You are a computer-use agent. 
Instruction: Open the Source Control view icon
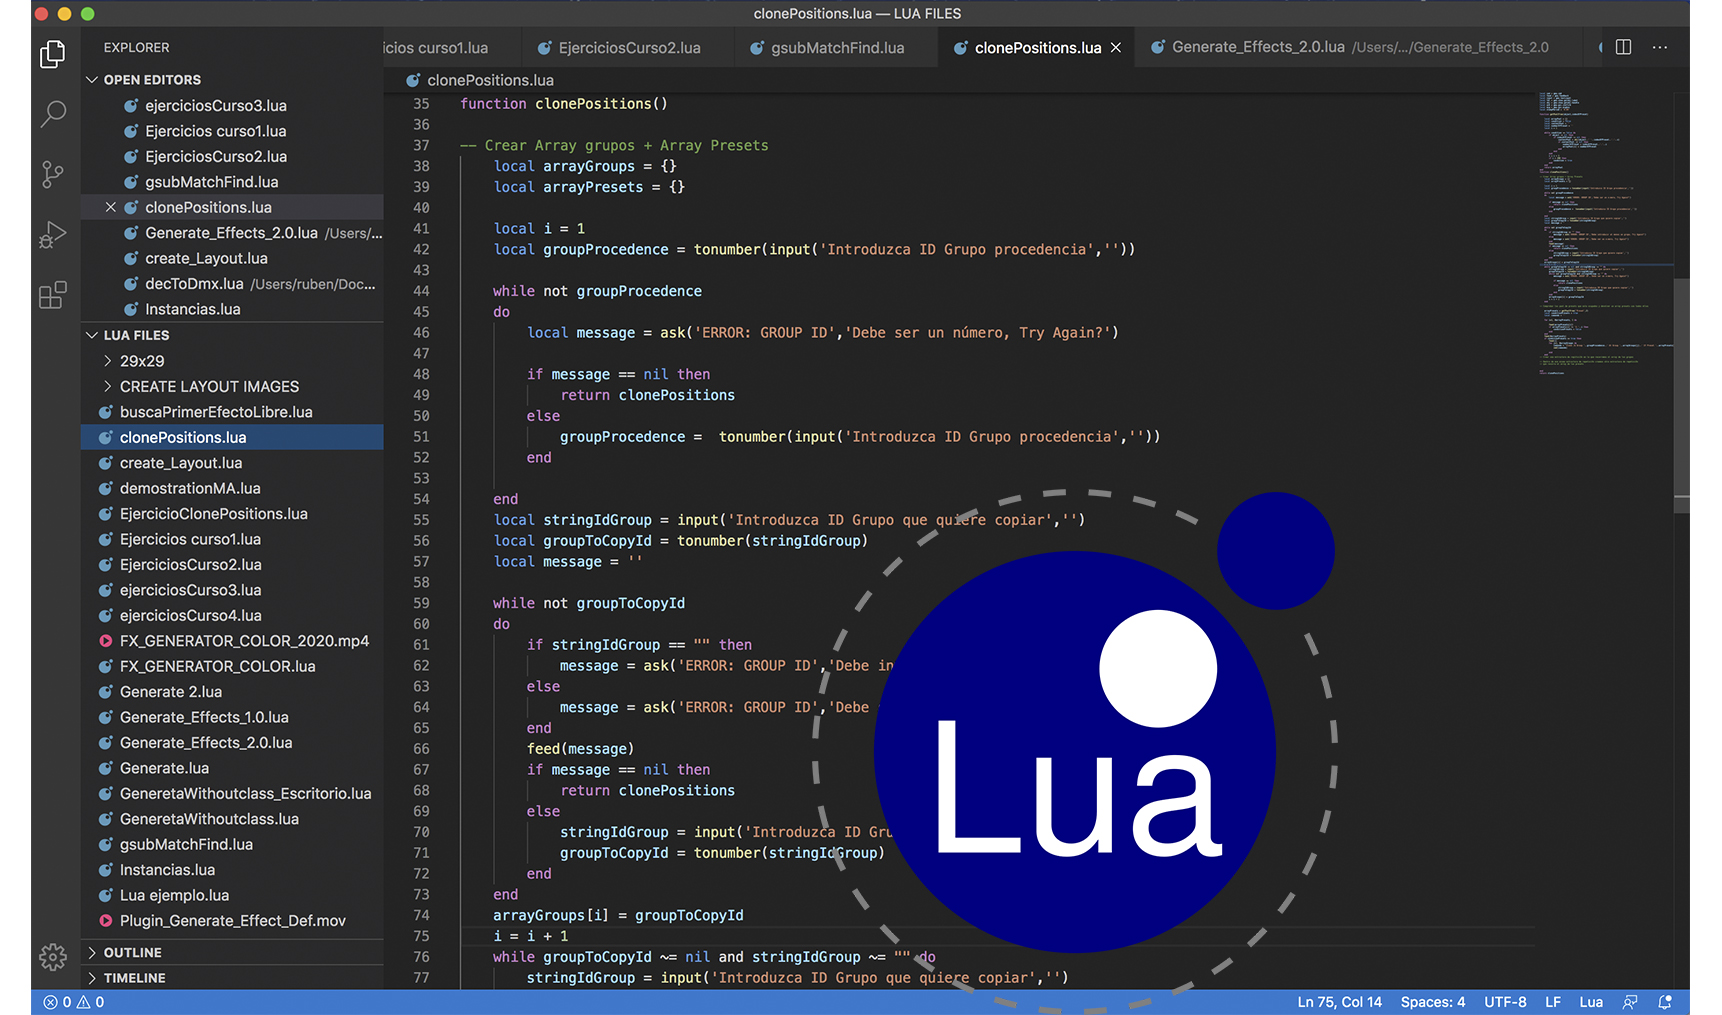coord(53,175)
